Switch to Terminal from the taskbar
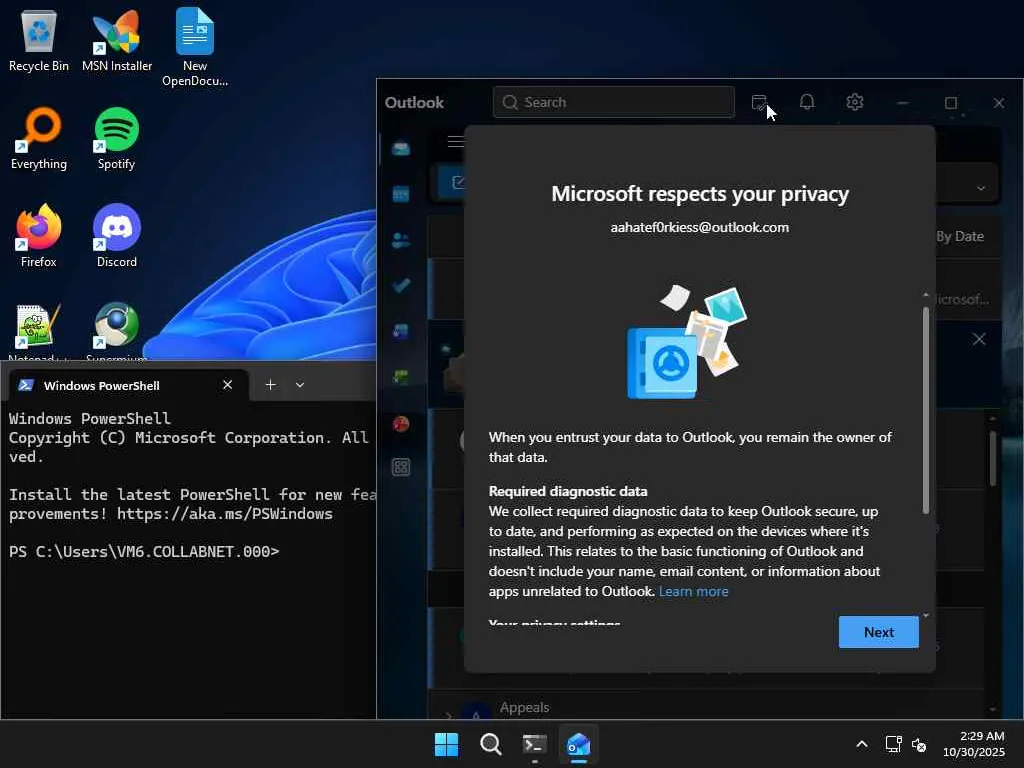The width and height of the screenshot is (1024, 768). 534,744
